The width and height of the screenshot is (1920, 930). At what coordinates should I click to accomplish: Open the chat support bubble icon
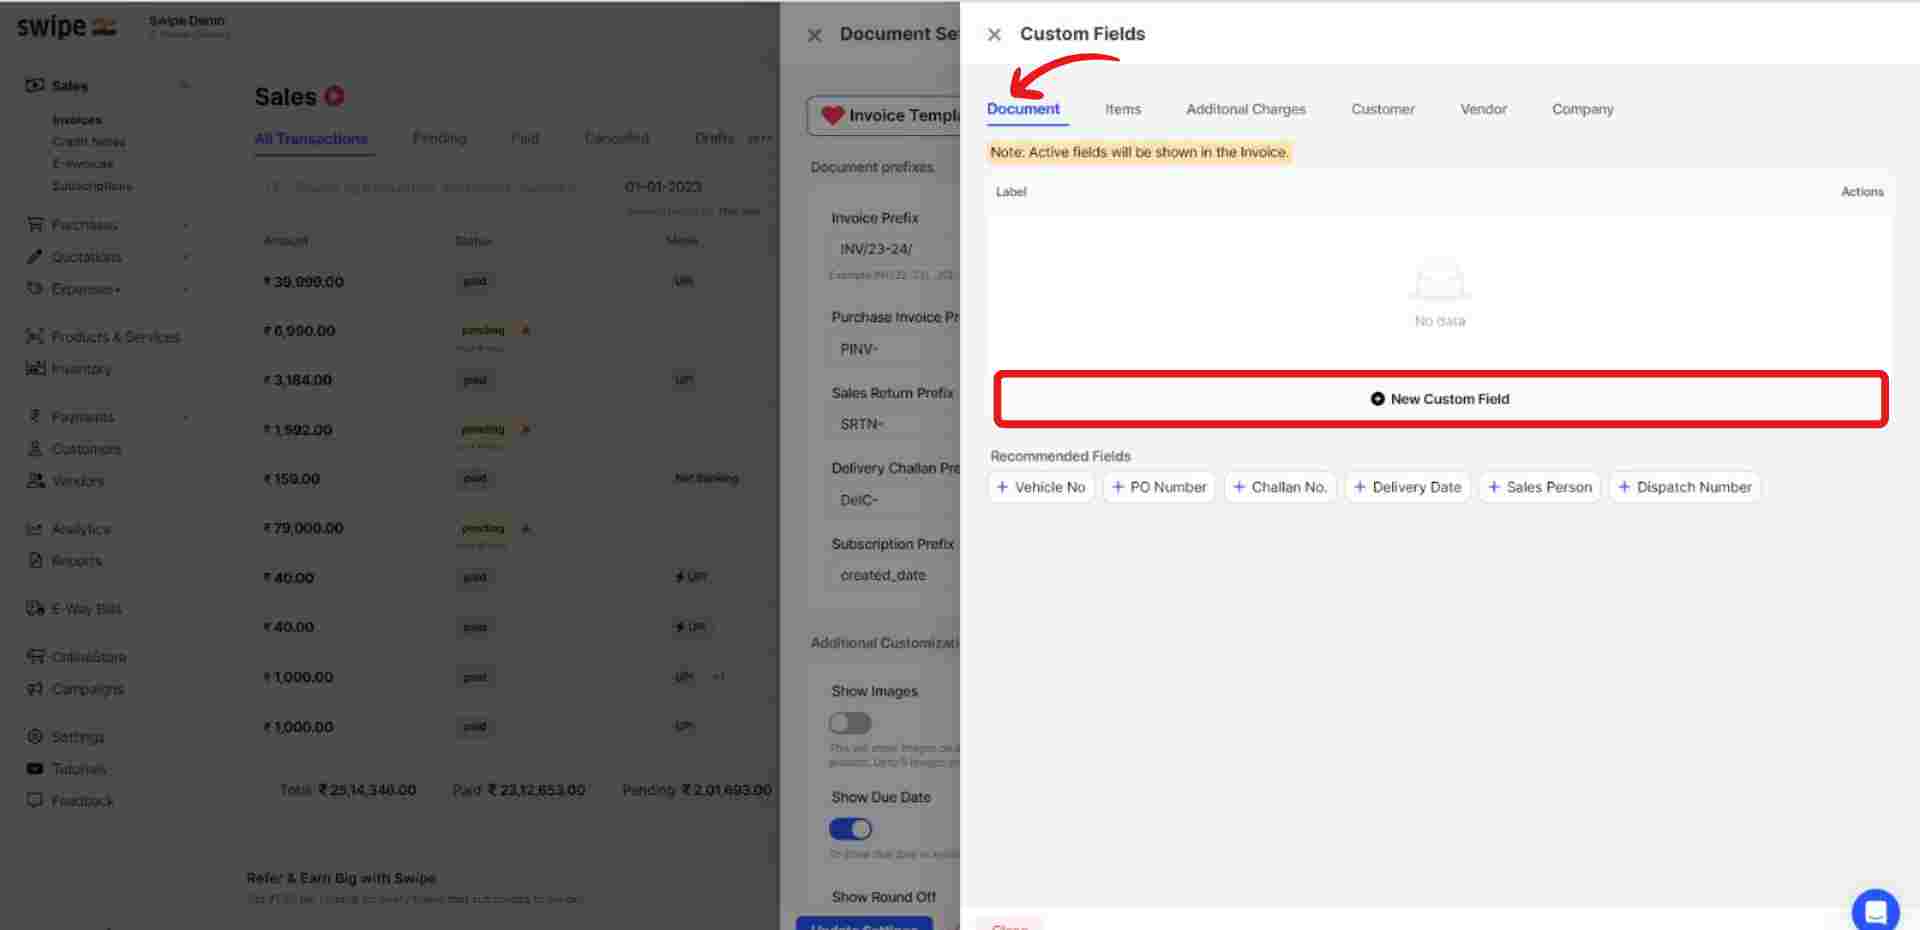(1875, 911)
